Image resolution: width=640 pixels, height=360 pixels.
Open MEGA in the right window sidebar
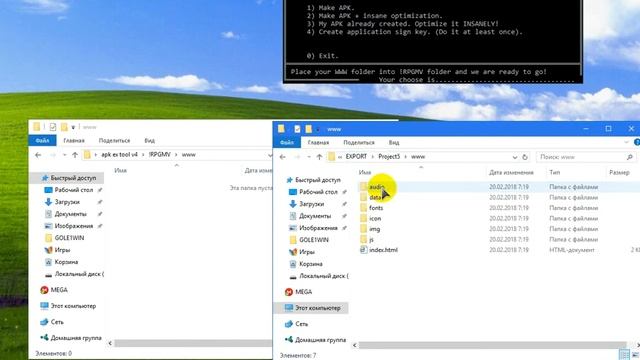299,292
